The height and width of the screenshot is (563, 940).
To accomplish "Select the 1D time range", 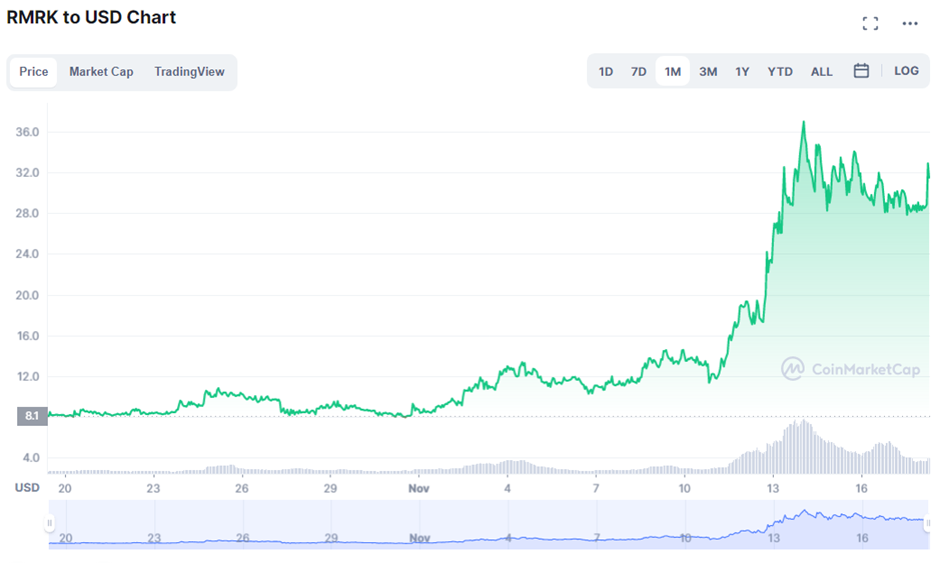I will click(605, 71).
